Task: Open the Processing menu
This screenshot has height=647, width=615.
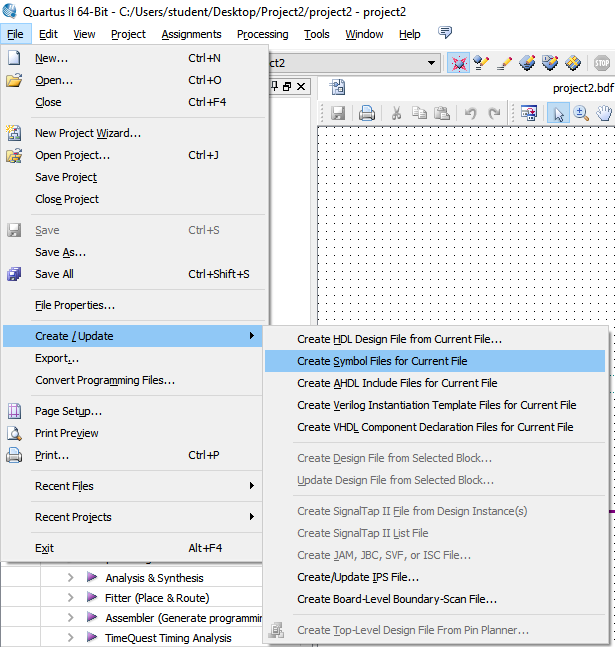Action: point(262,34)
